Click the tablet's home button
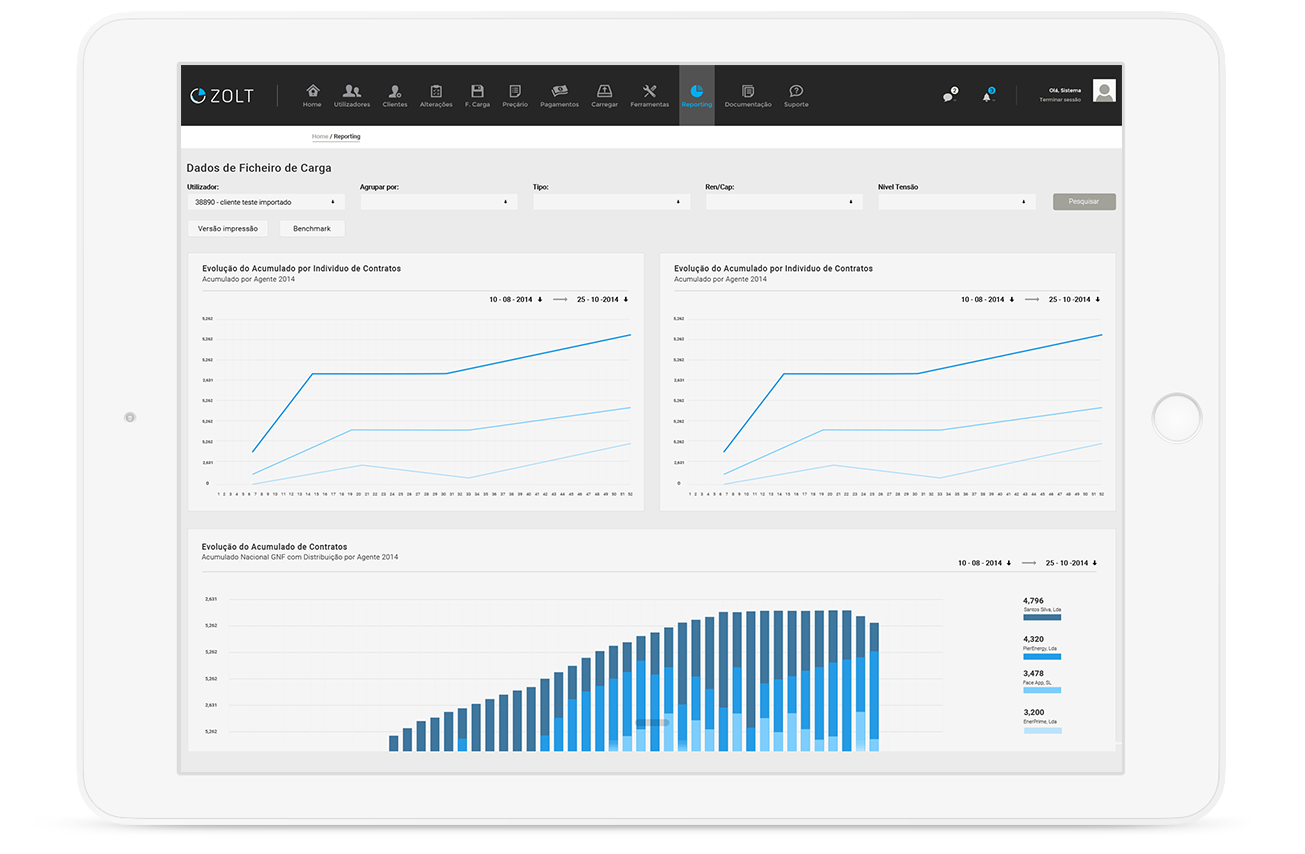This screenshot has height=854, width=1305. coord(1177,418)
